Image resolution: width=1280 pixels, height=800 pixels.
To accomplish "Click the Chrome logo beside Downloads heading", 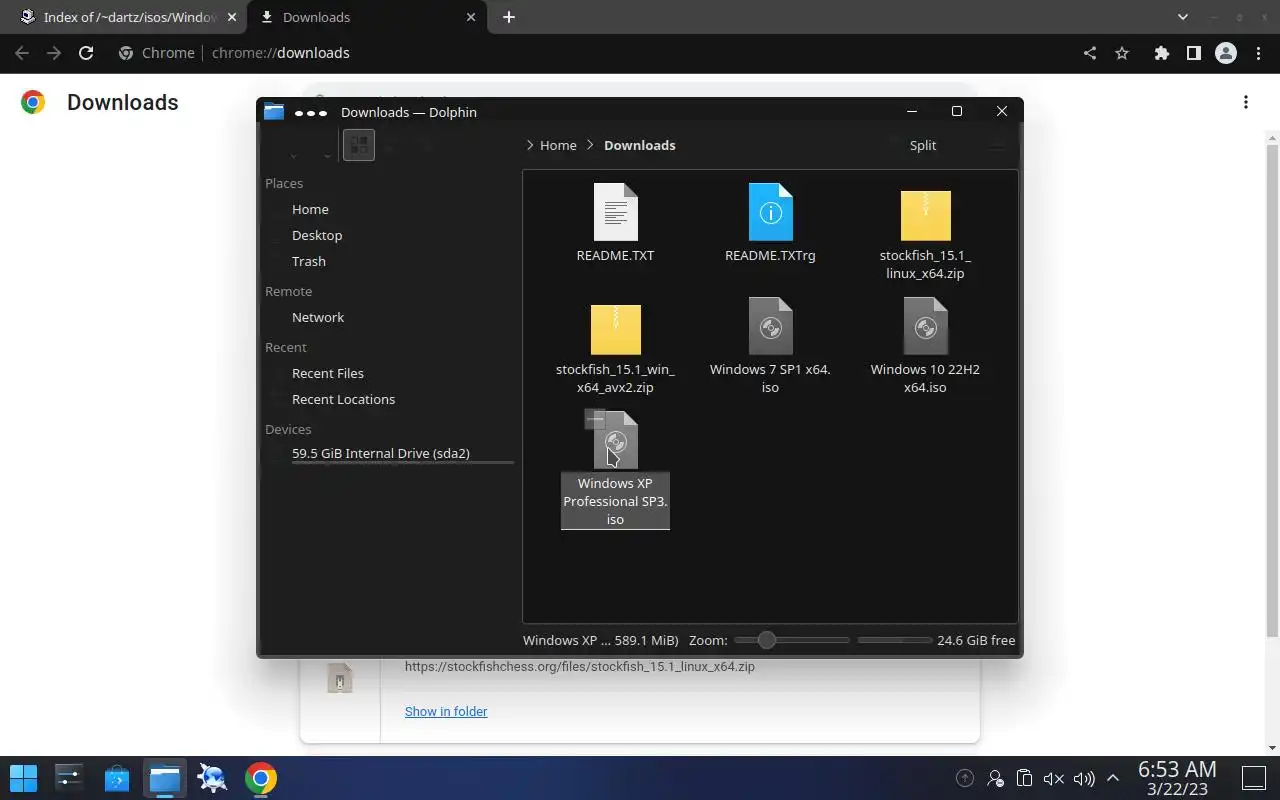I will tap(33, 102).
